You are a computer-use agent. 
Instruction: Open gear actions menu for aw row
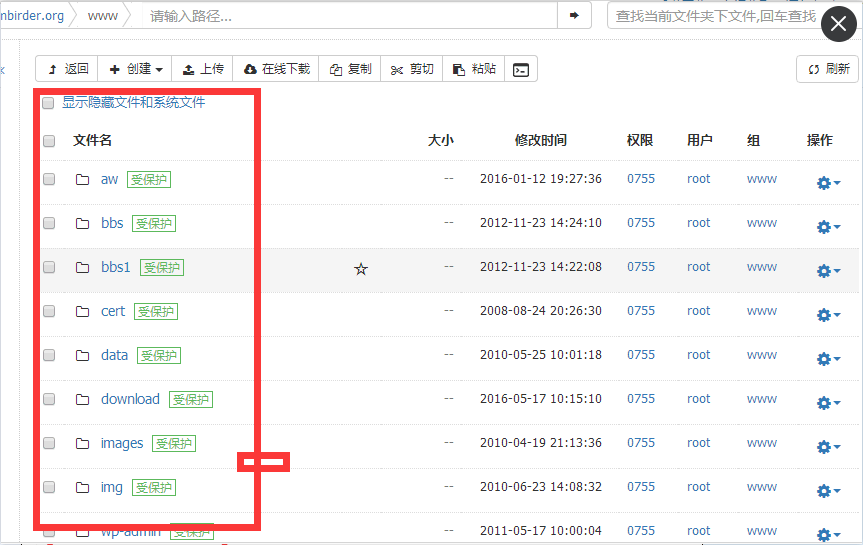(828, 183)
